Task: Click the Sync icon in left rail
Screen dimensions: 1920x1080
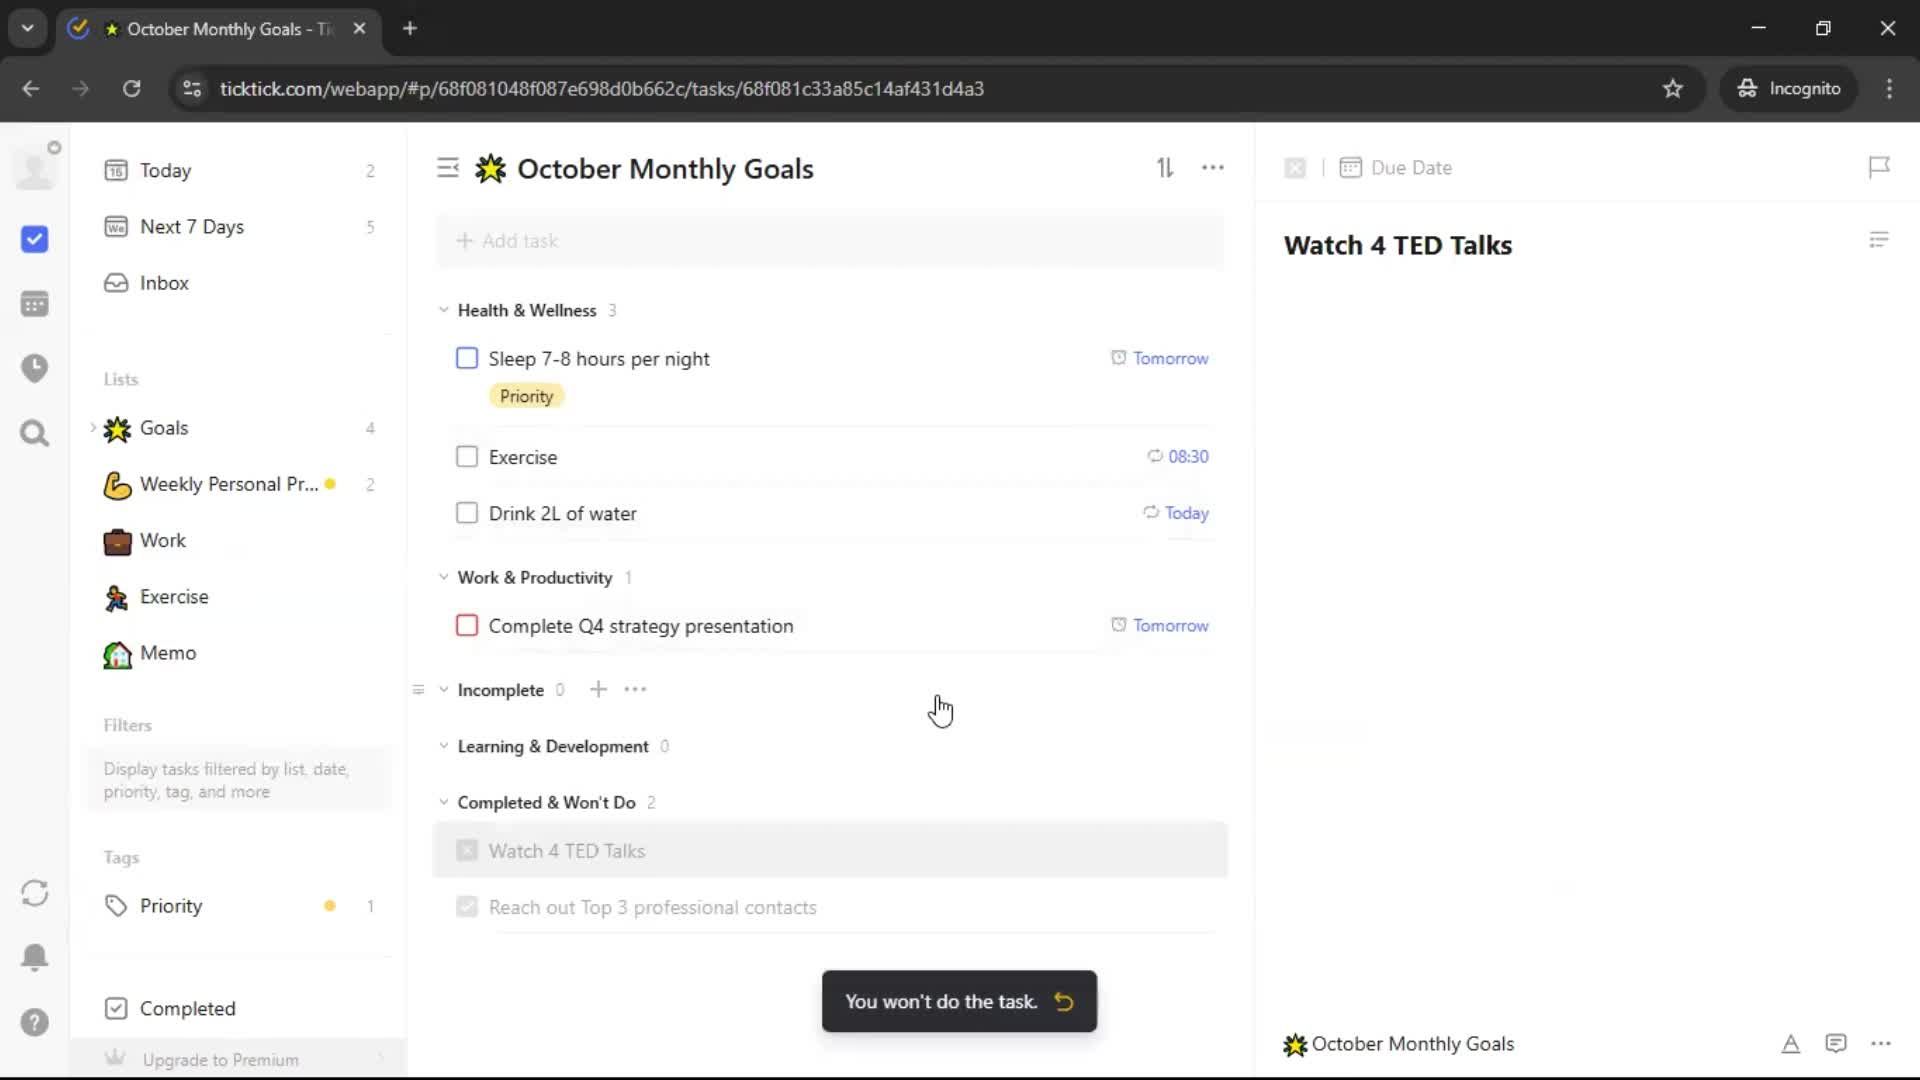Action: (x=34, y=893)
